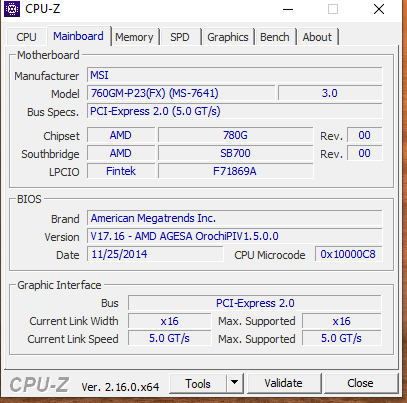Image resolution: width=407 pixels, height=403 pixels.
Task: Click the Southbridge Rev. value 00
Action: pyautogui.click(x=365, y=153)
